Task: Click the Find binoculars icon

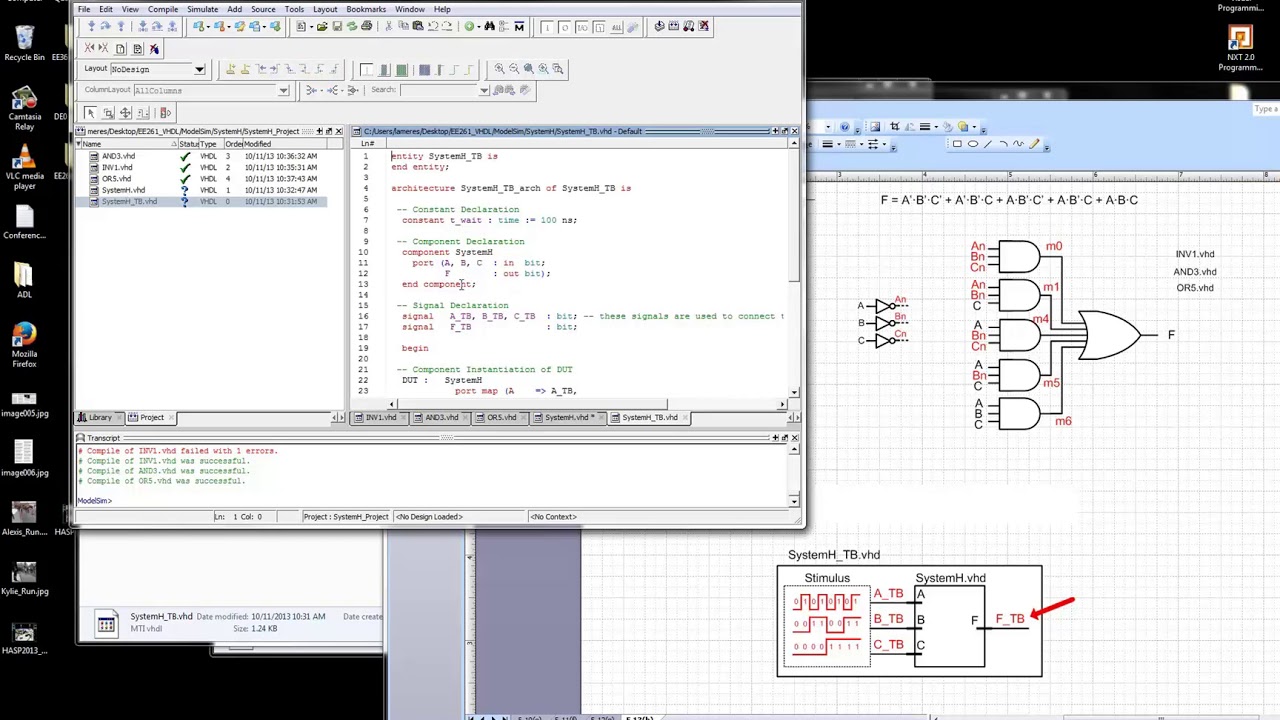Action: pos(489,26)
